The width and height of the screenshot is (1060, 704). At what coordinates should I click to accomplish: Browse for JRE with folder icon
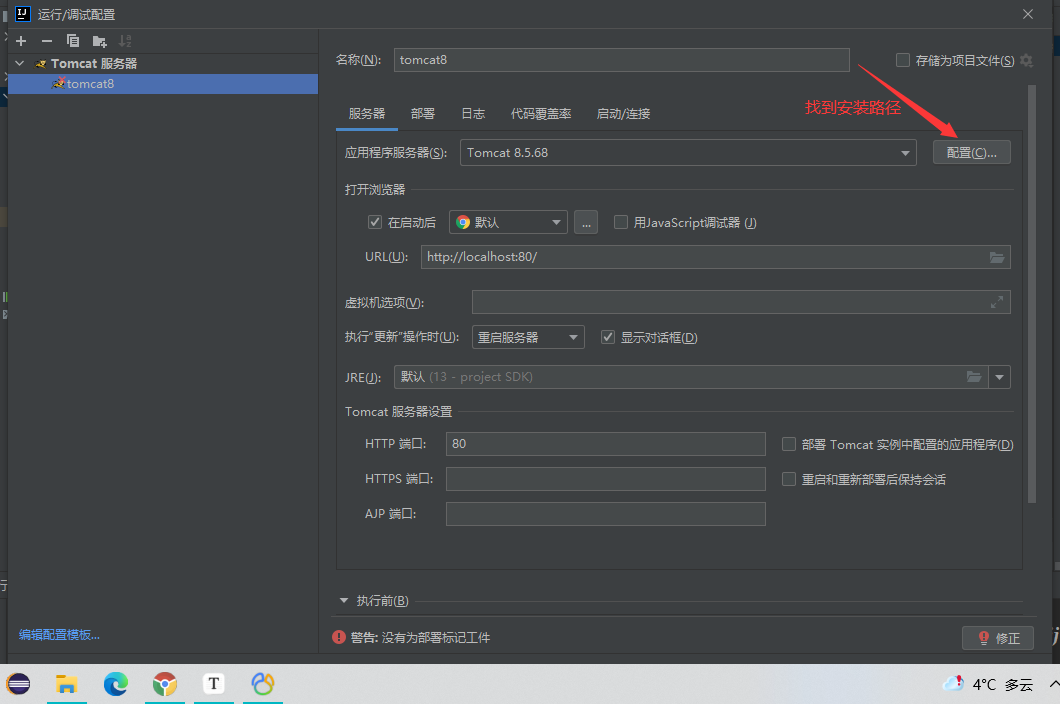coord(973,377)
